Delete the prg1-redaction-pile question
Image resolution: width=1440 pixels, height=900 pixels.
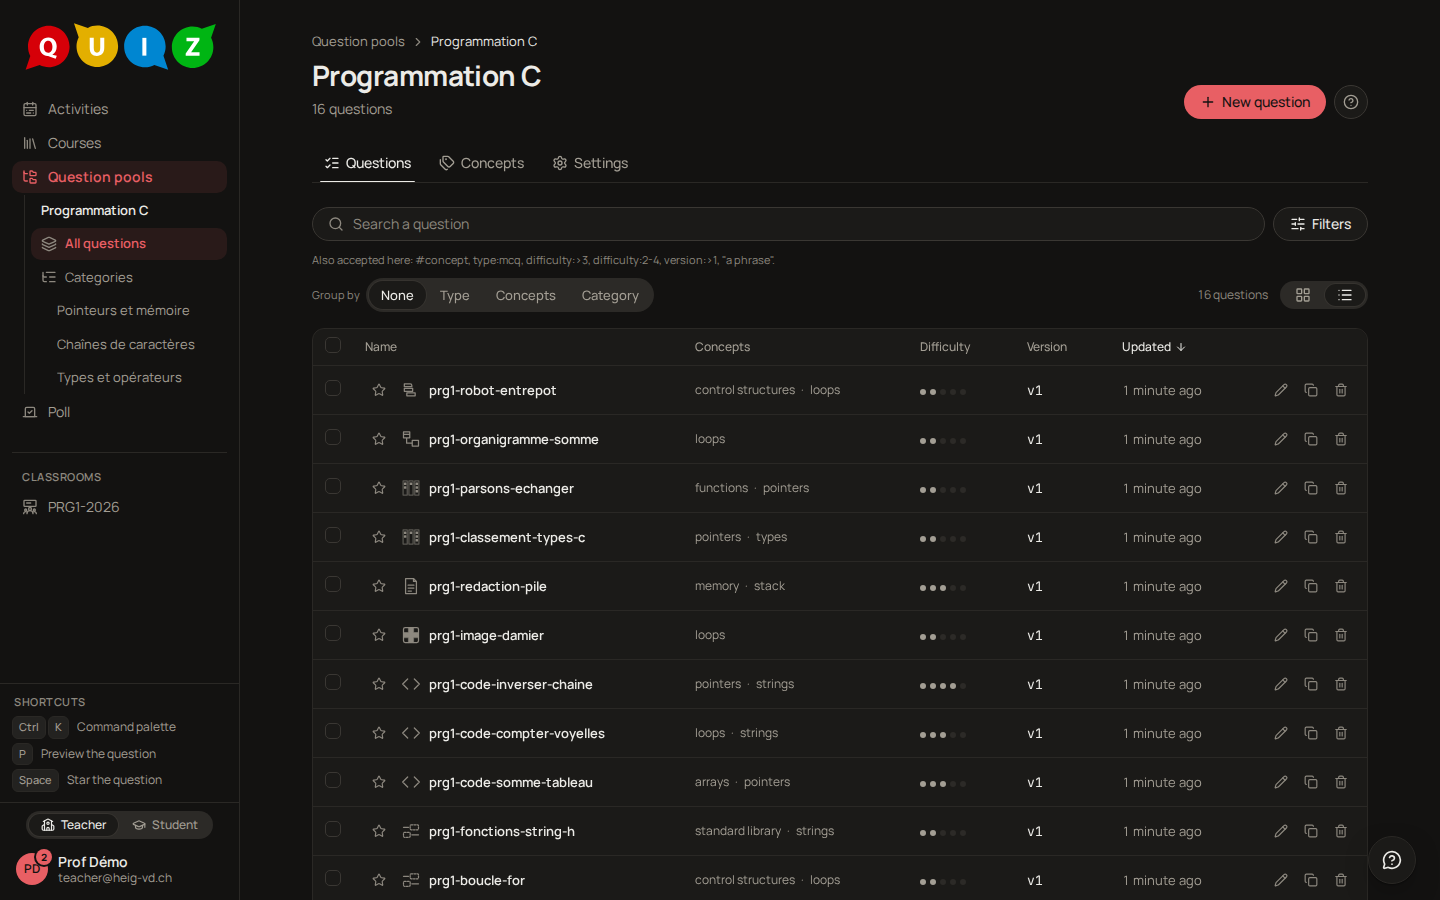[x=1341, y=586]
